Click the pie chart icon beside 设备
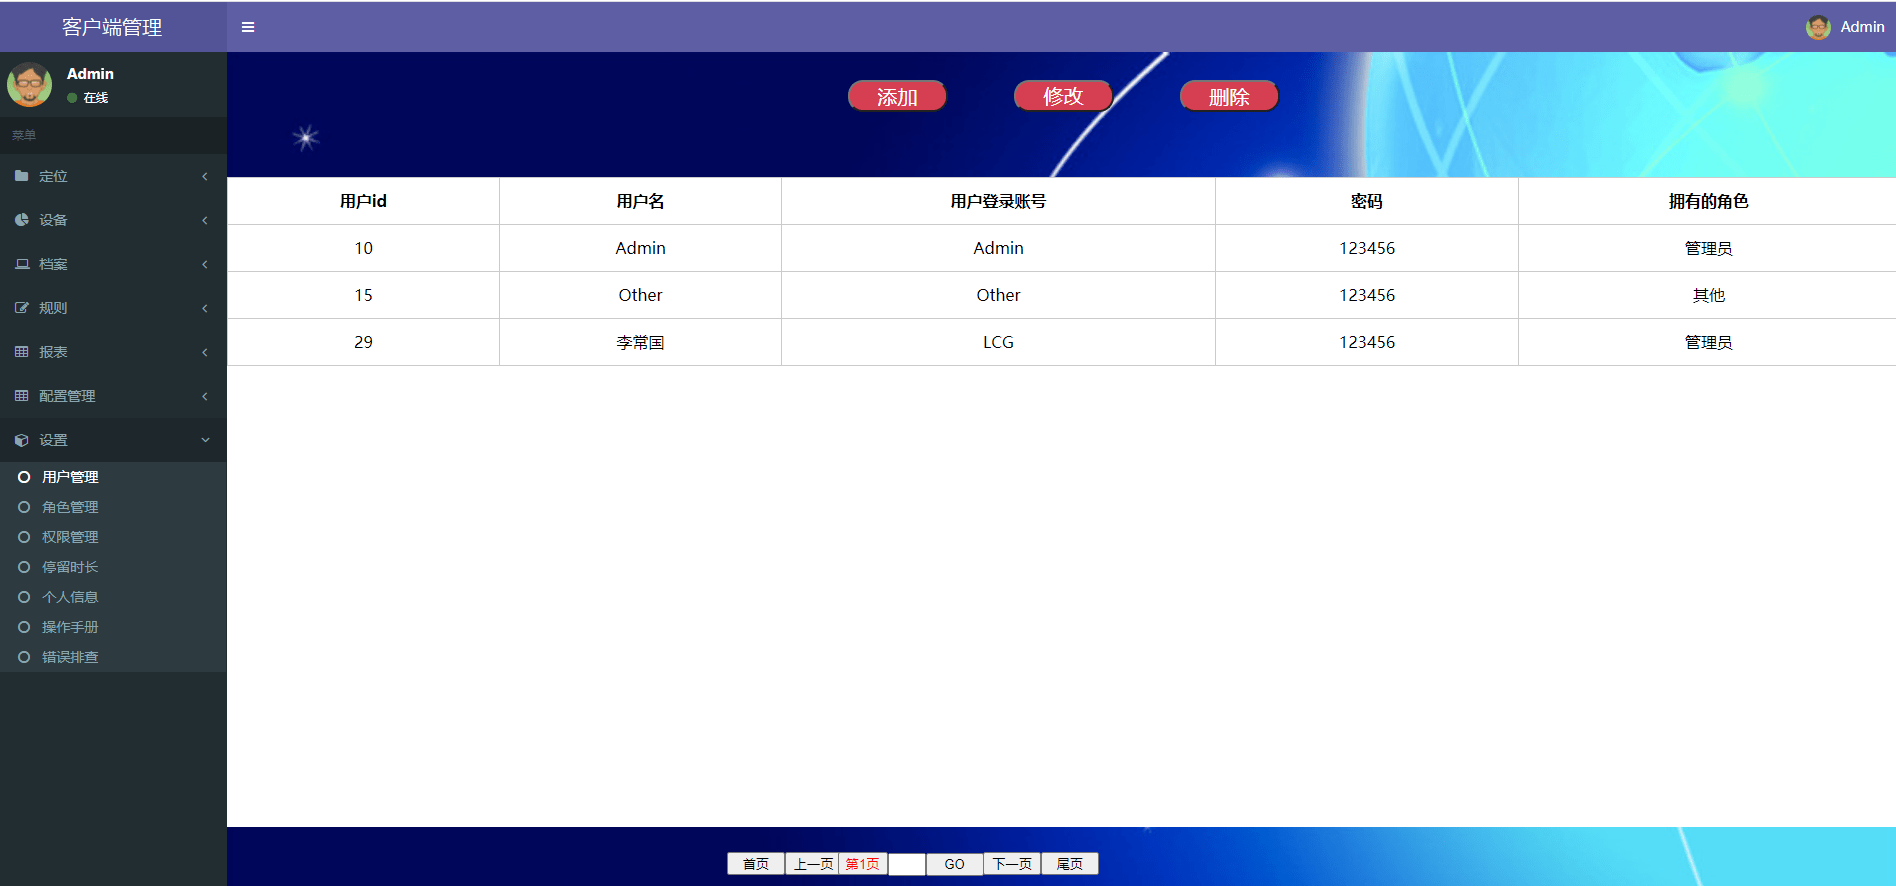Viewport: 1896px width, 886px height. [21, 220]
